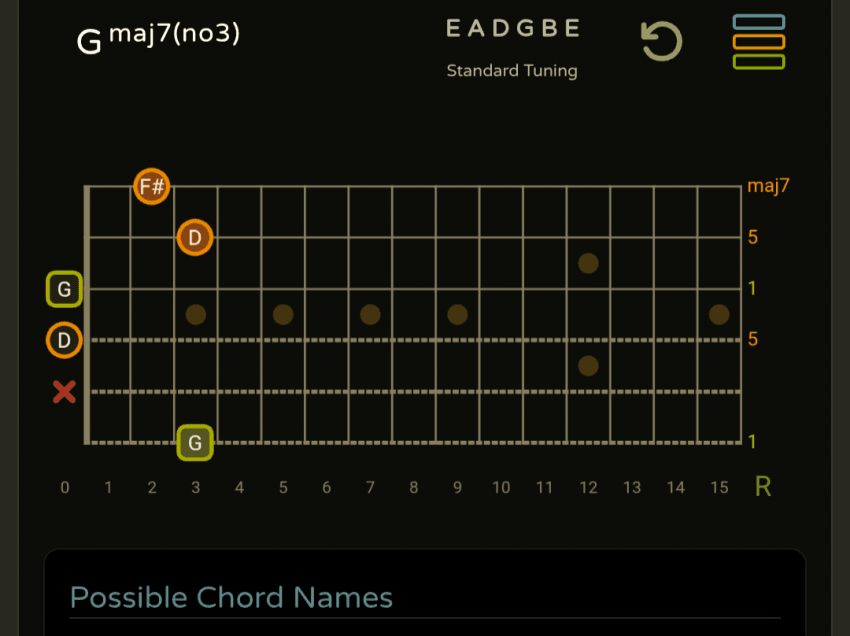Click the open G string note marker
Image resolution: width=850 pixels, height=636 pixels.
pyautogui.click(x=64, y=289)
